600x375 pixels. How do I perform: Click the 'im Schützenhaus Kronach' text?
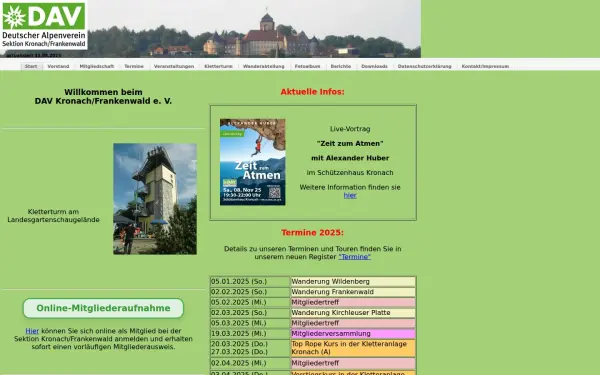pyautogui.click(x=350, y=173)
